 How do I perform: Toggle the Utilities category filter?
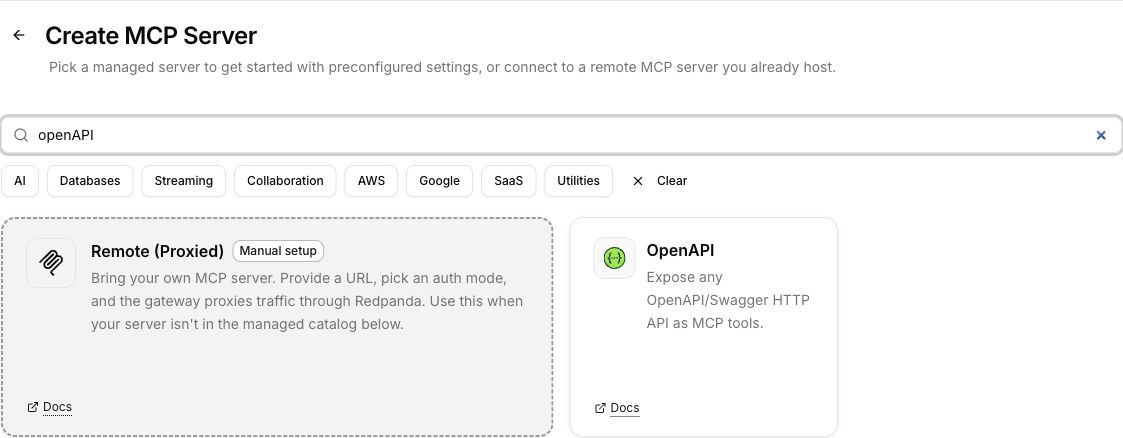[x=578, y=181]
